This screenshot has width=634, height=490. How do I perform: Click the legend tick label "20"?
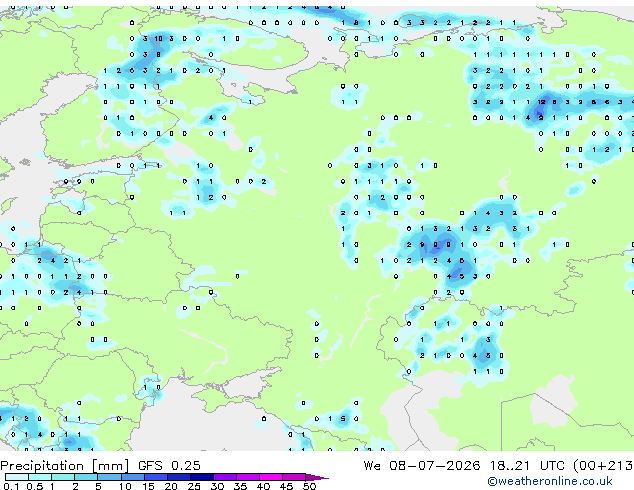tap(171, 486)
